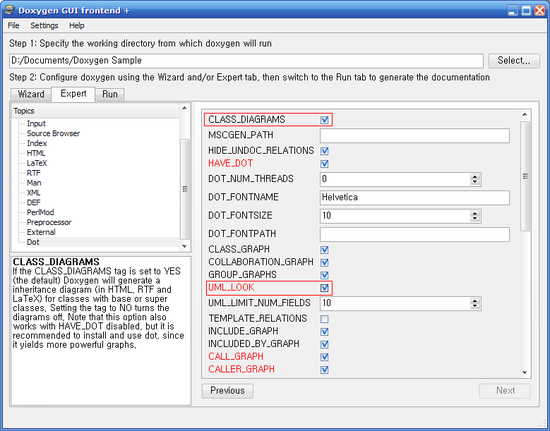Click options panel scroll-up arrow
The height and width of the screenshot is (431, 550).
click(525, 115)
